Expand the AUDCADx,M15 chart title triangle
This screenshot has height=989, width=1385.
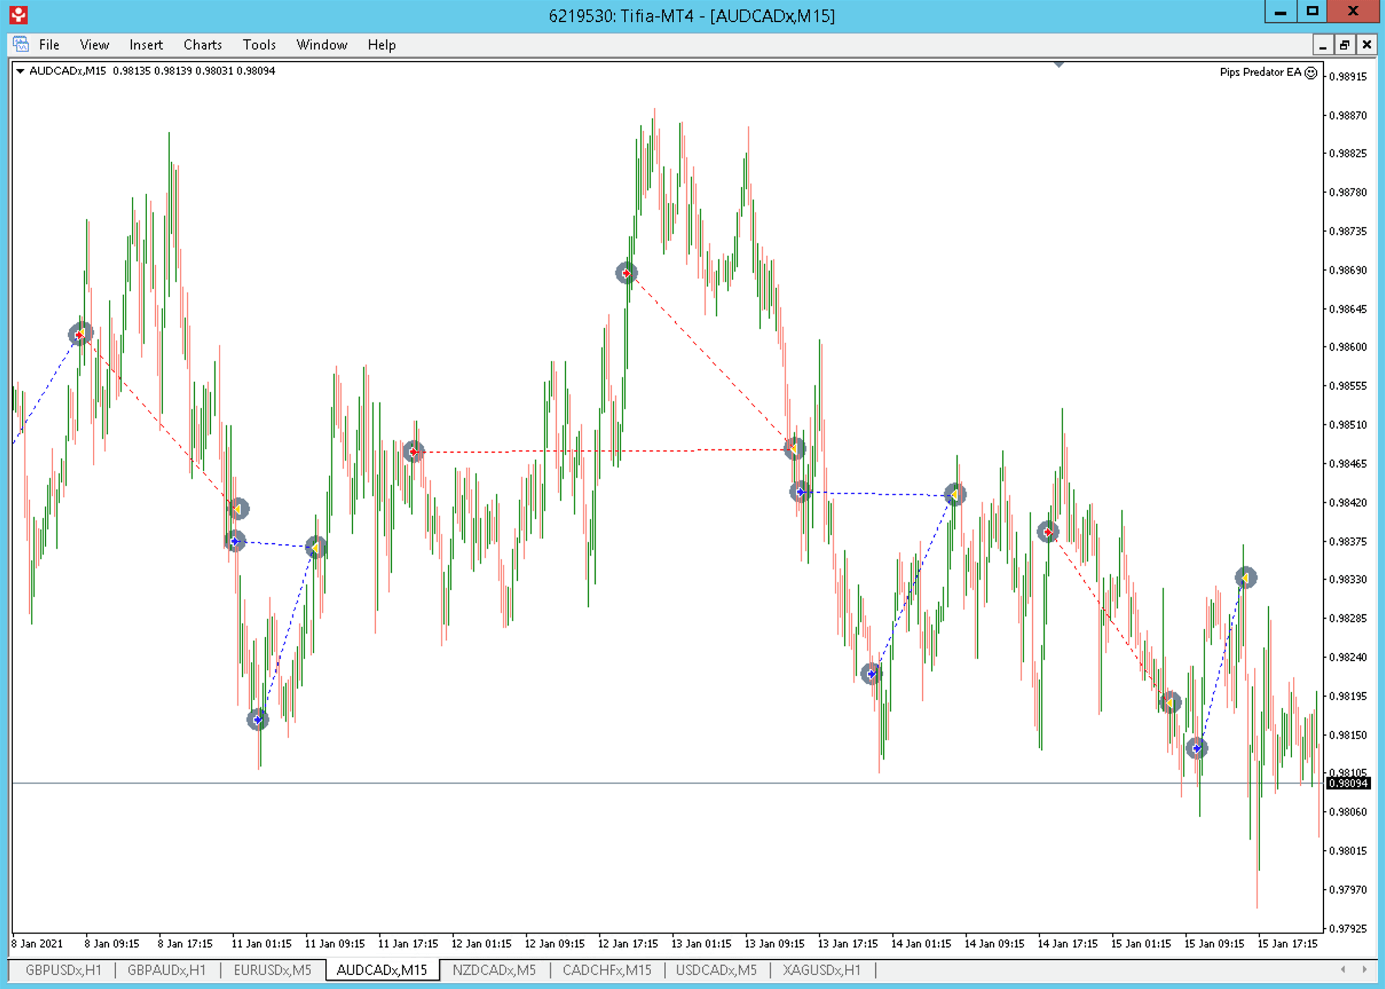click(x=20, y=71)
